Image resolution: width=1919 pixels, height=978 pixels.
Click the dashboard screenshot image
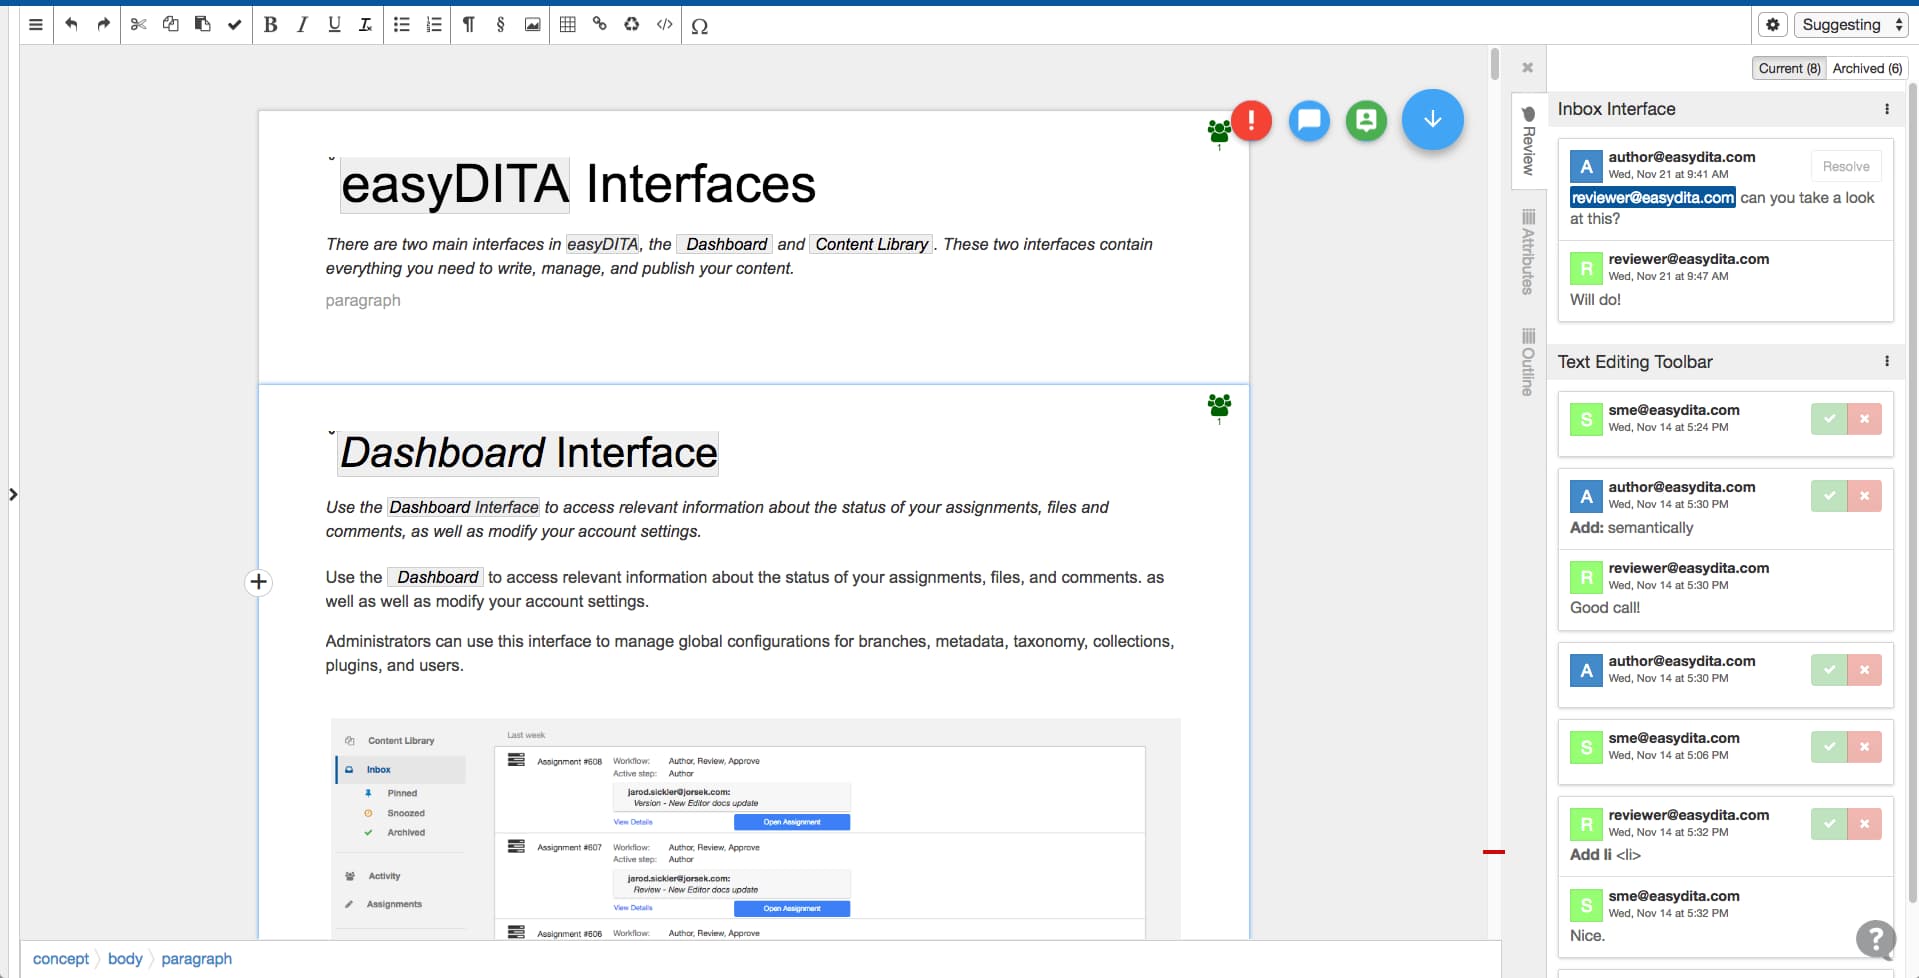coord(755,828)
